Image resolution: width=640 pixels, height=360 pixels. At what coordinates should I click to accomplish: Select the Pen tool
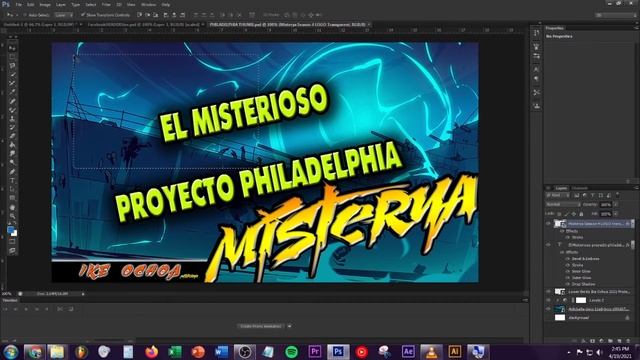coord(12,171)
